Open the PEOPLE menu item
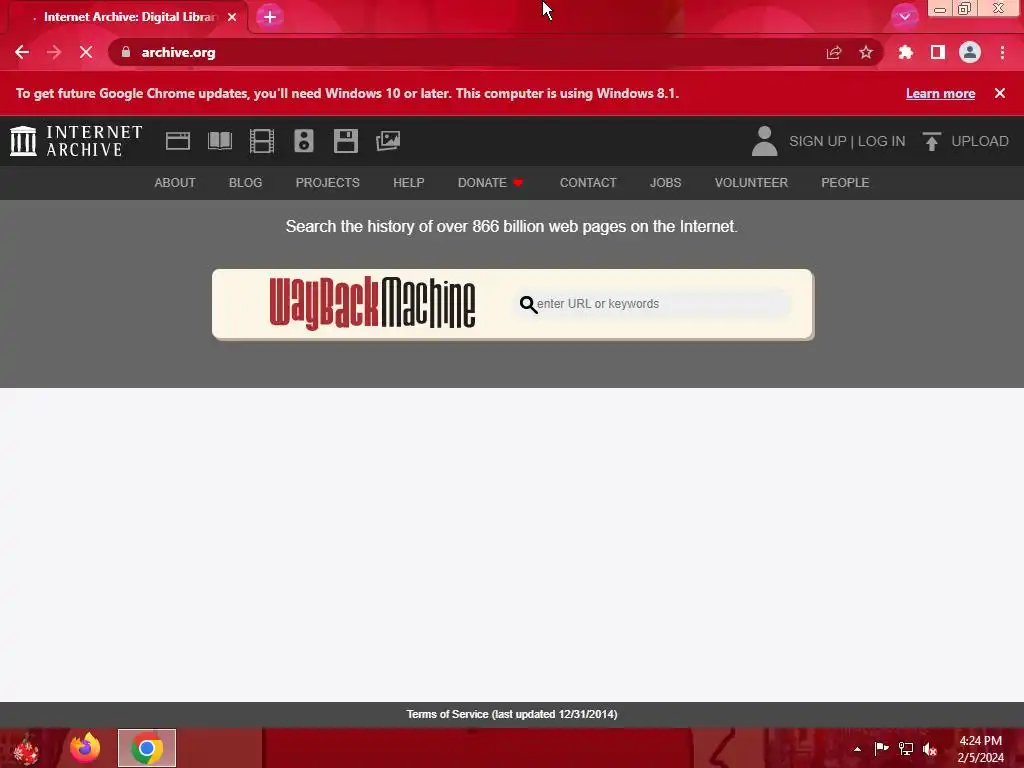The height and width of the screenshot is (768, 1024). [x=845, y=183]
